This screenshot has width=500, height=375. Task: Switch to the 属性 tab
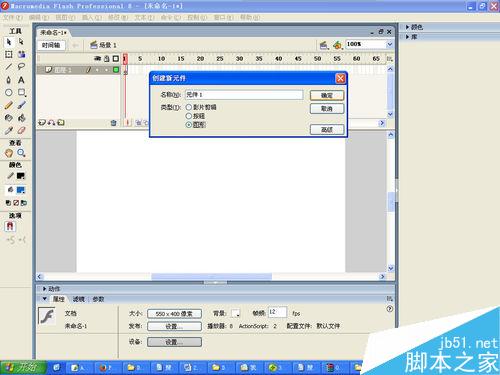[59, 299]
